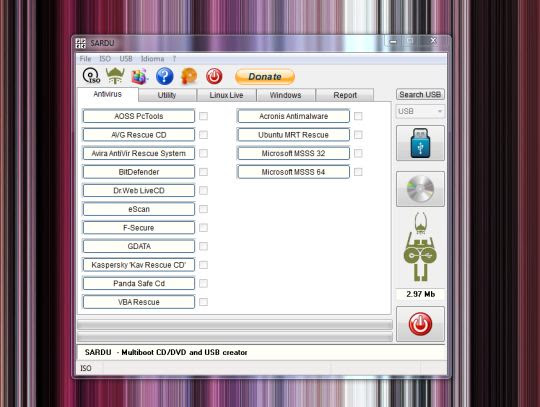Image resolution: width=540 pixels, height=407 pixels.
Task: Switch to the Report tab
Action: [x=345, y=95]
